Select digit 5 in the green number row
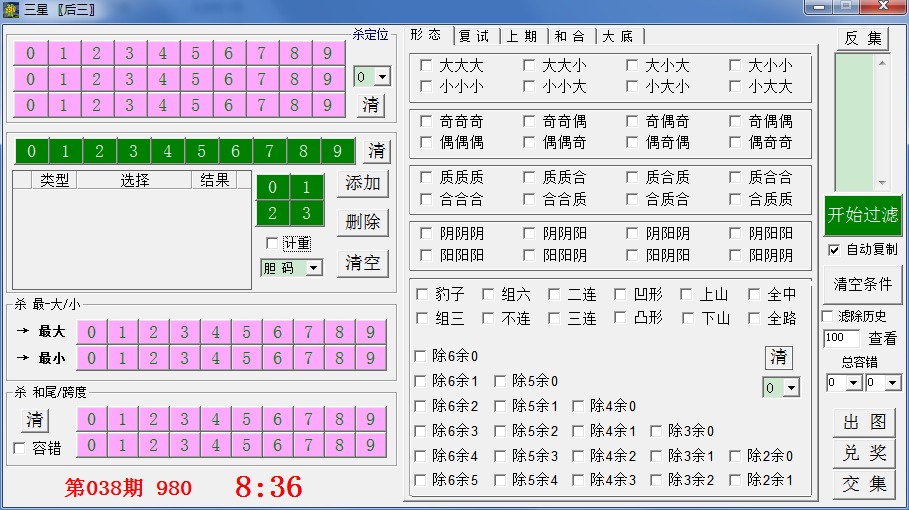The image size is (909, 510). [202, 152]
